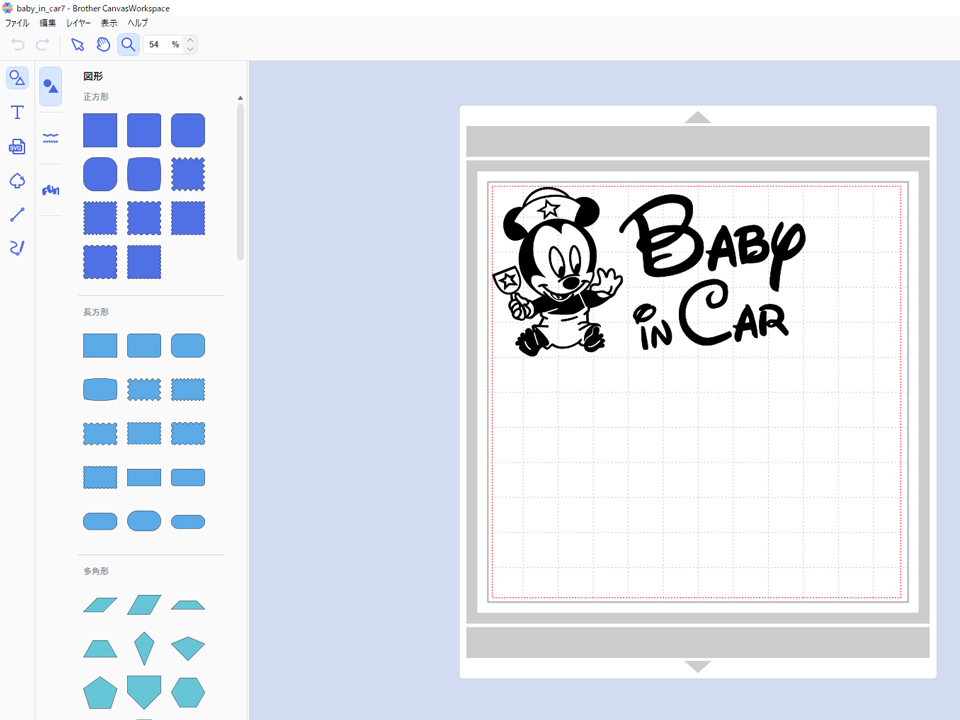This screenshot has height=720, width=960.
Task: Click the shapes panel scrollbar thumb
Action: pyautogui.click(x=240, y=182)
